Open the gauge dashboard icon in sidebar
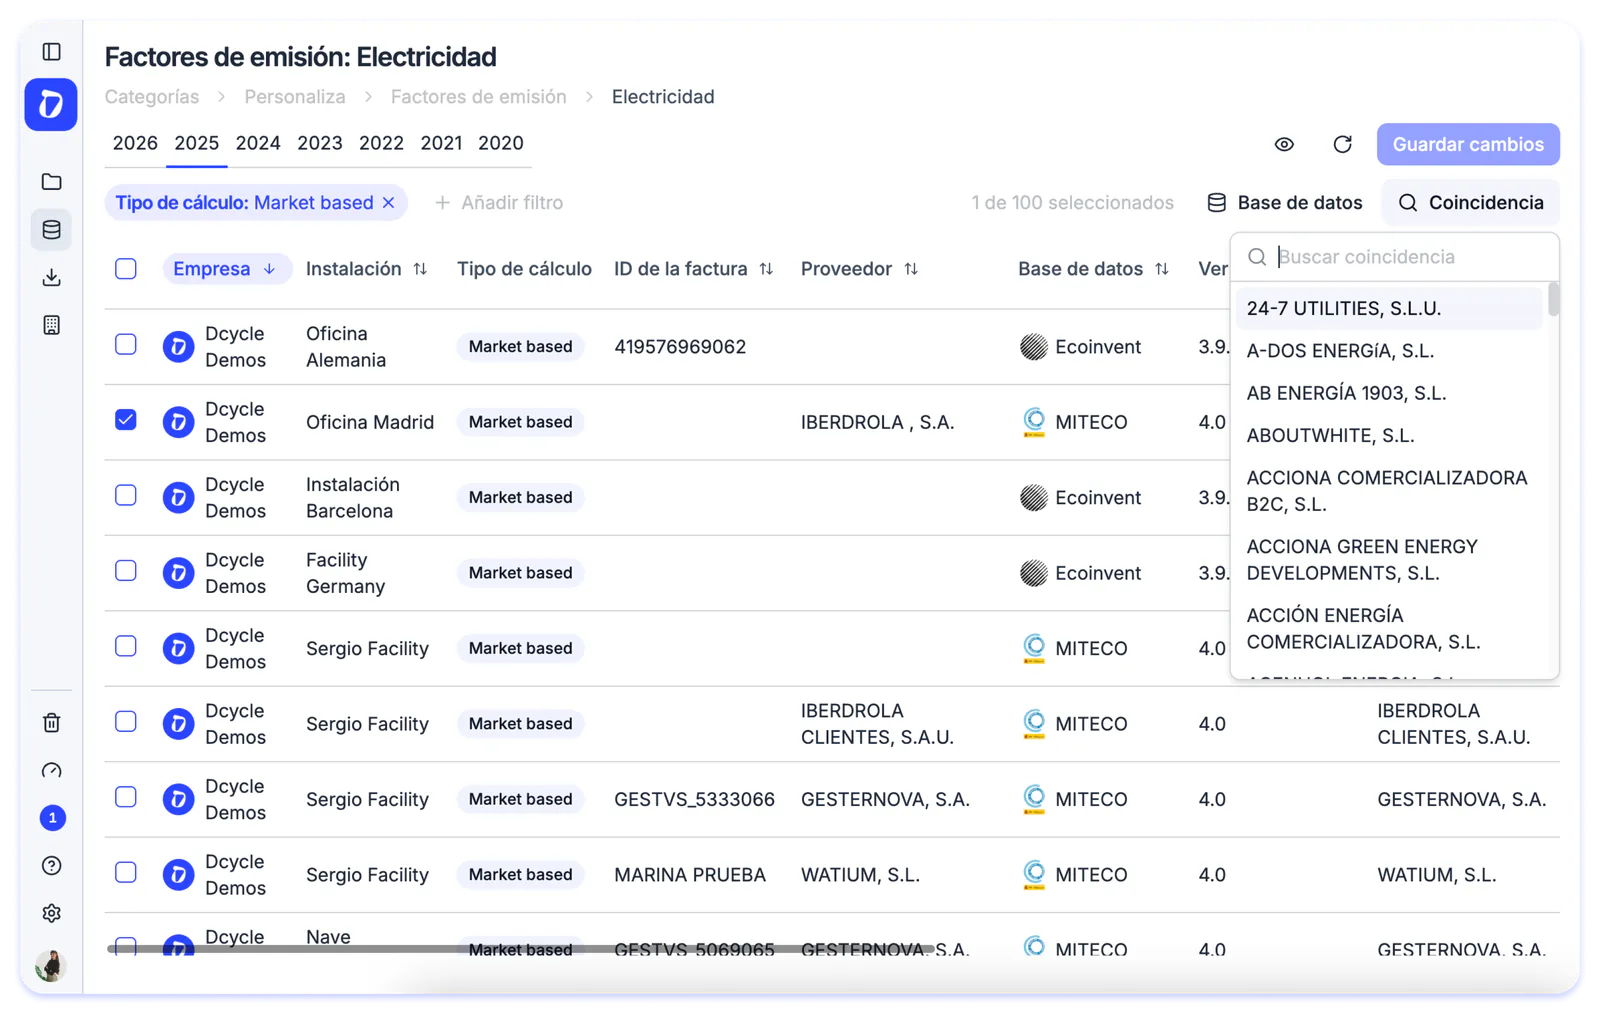The width and height of the screenshot is (1600, 1014). pos(52,770)
